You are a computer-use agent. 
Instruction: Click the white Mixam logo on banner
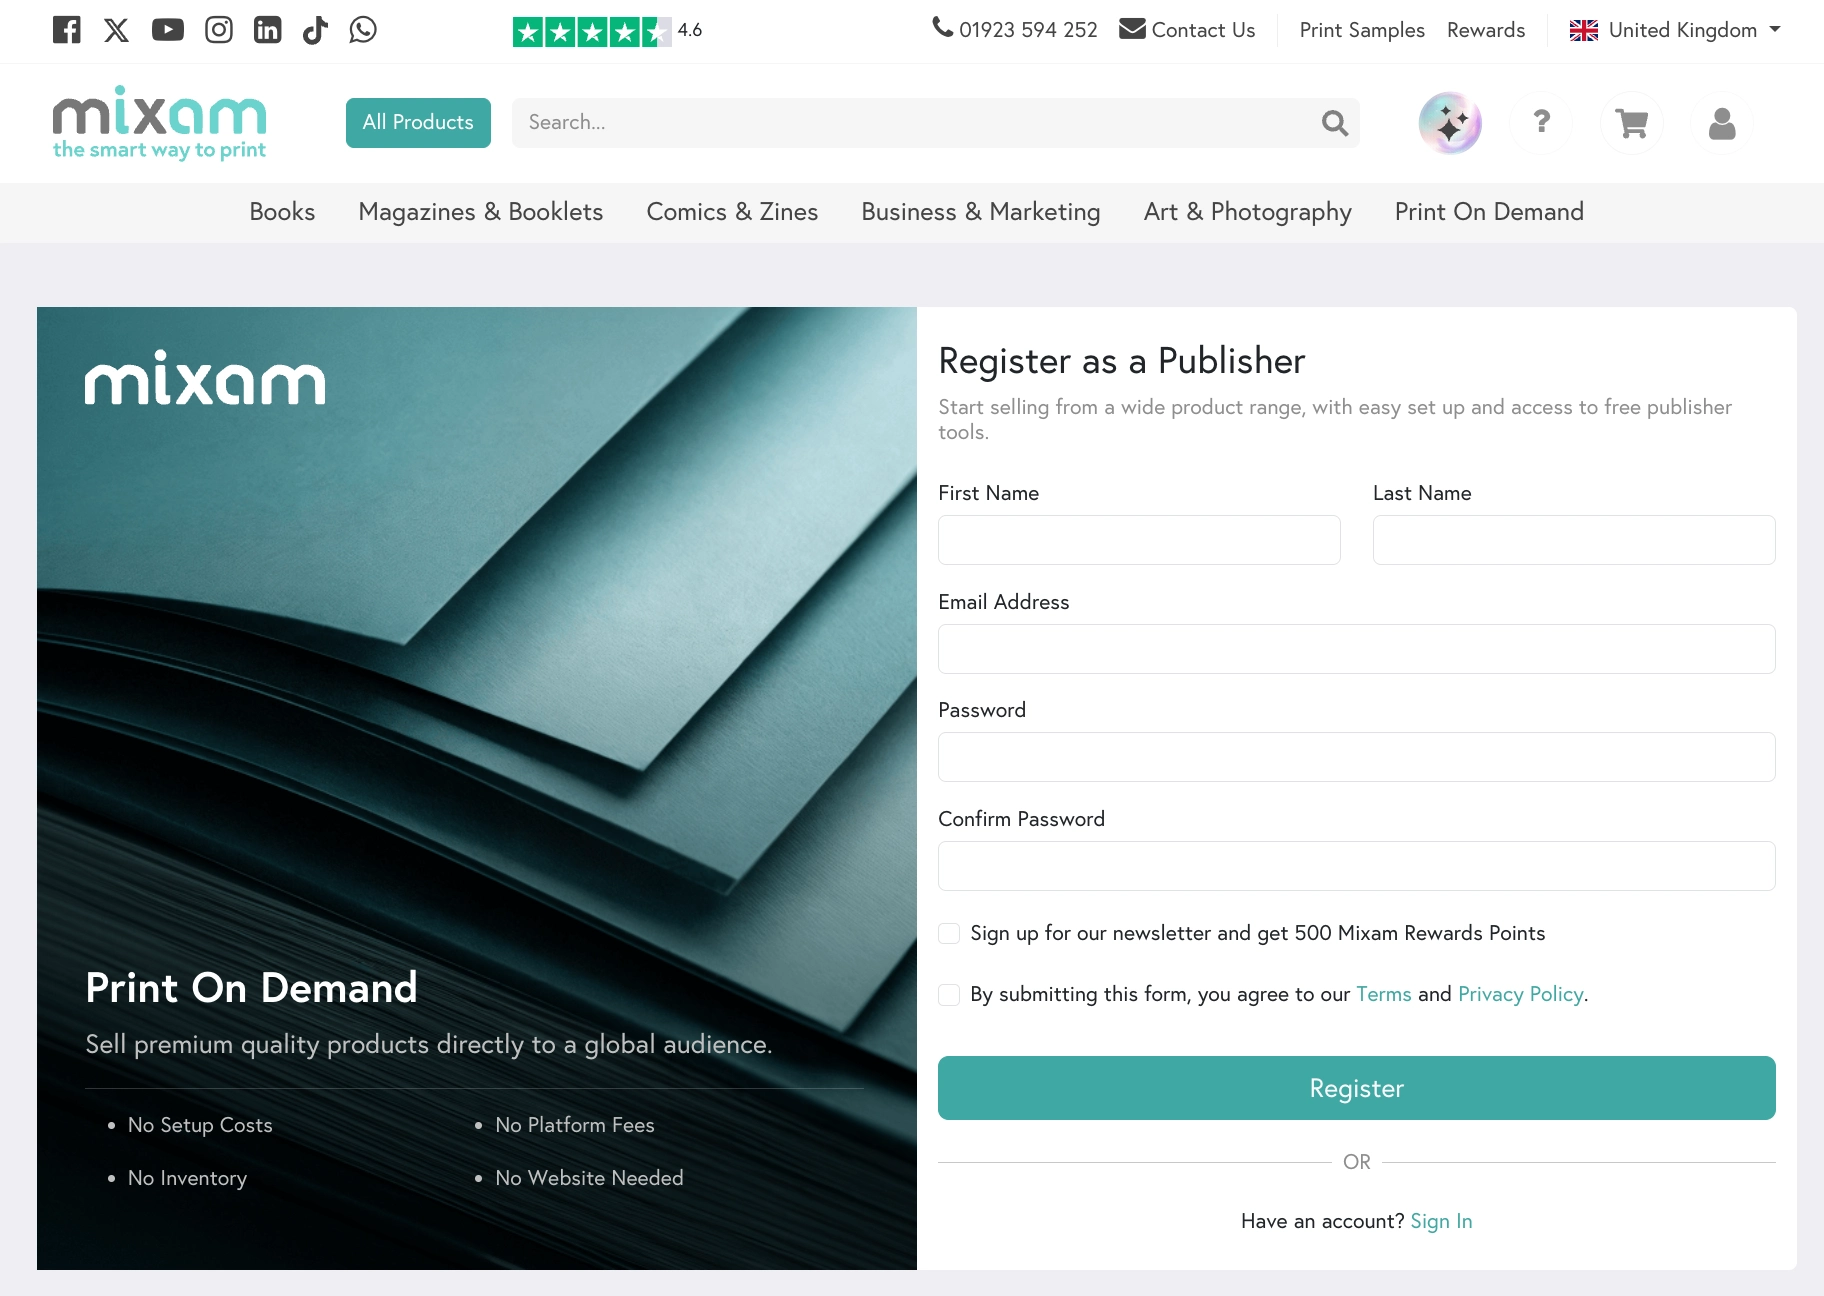pyautogui.click(x=205, y=378)
